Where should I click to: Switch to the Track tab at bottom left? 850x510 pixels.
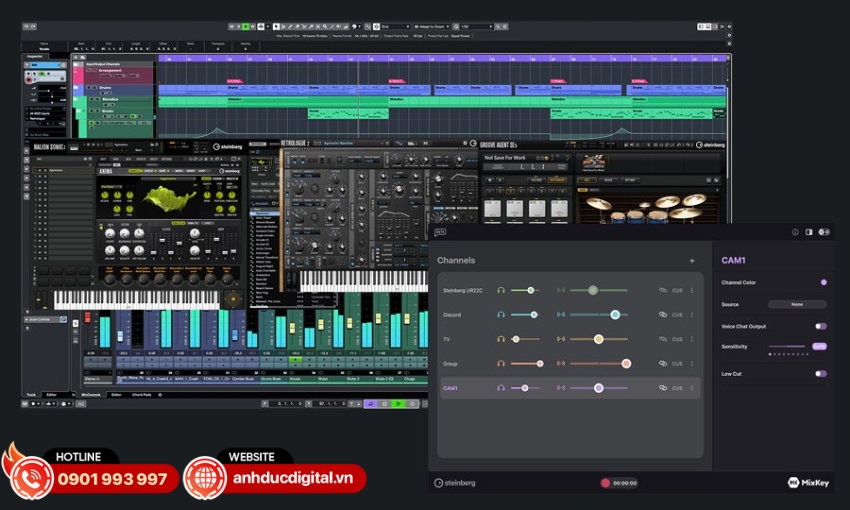[31, 395]
